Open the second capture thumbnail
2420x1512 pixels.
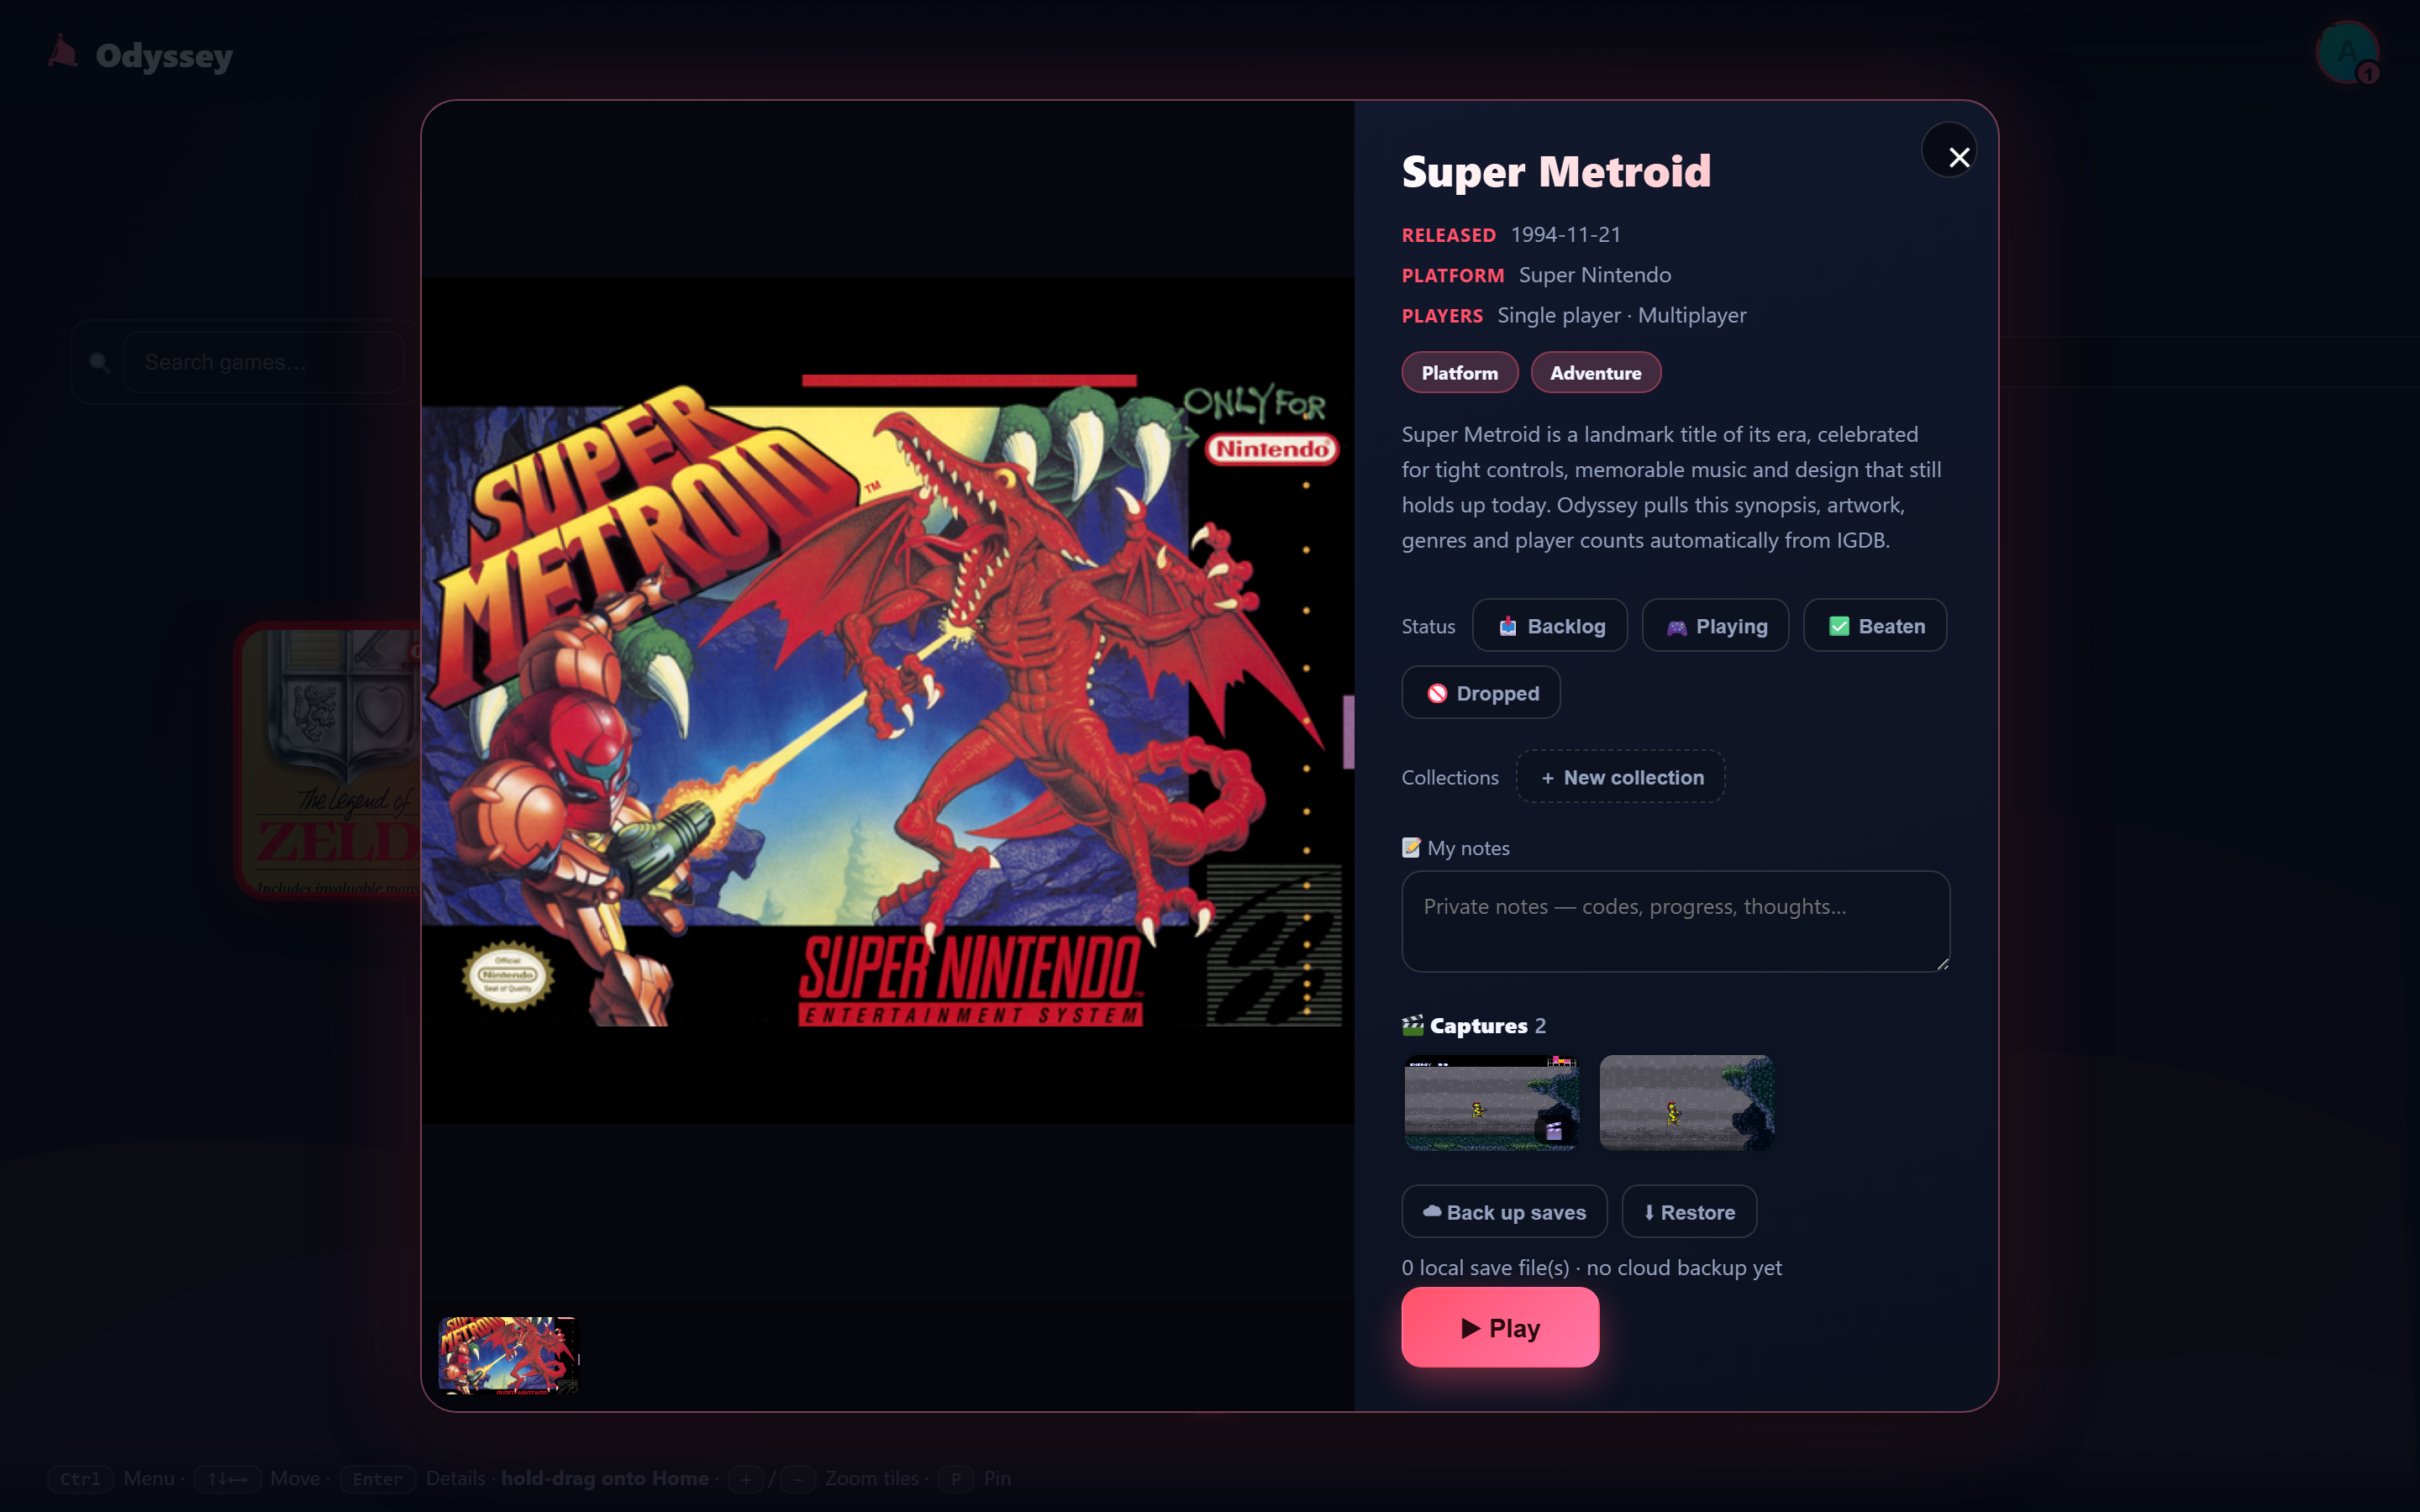tap(1686, 1103)
